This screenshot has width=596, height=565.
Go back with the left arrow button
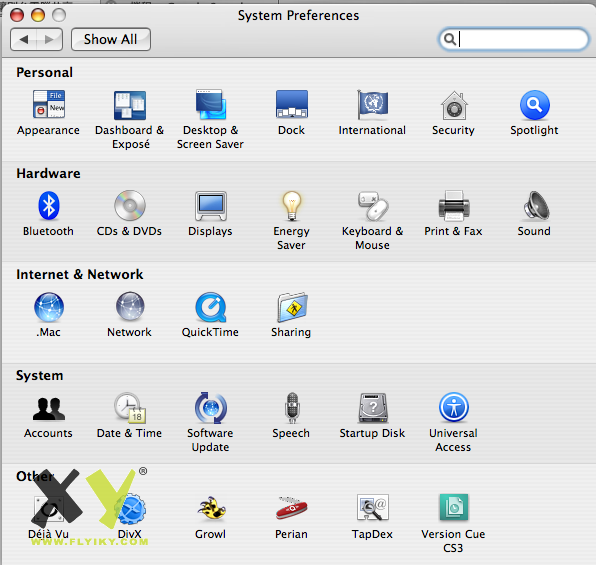(x=24, y=39)
